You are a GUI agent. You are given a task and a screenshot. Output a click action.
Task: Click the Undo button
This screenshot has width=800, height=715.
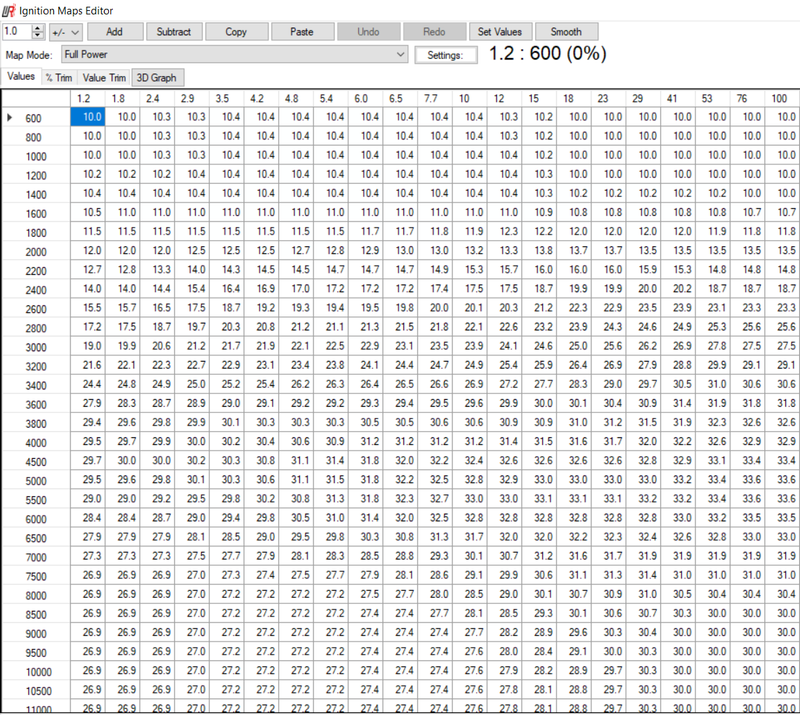pos(368,32)
